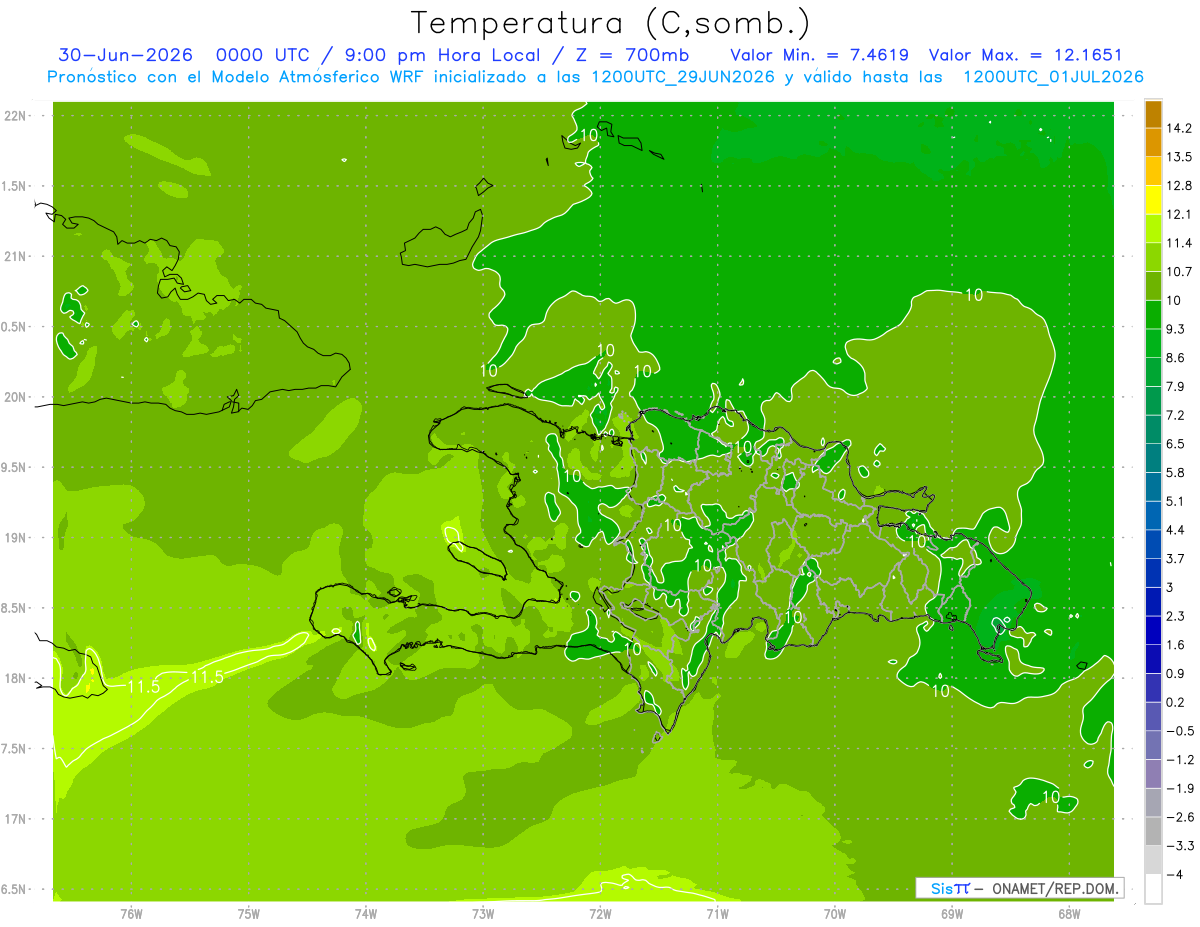Click the "20N" latitude axis label

16,397
